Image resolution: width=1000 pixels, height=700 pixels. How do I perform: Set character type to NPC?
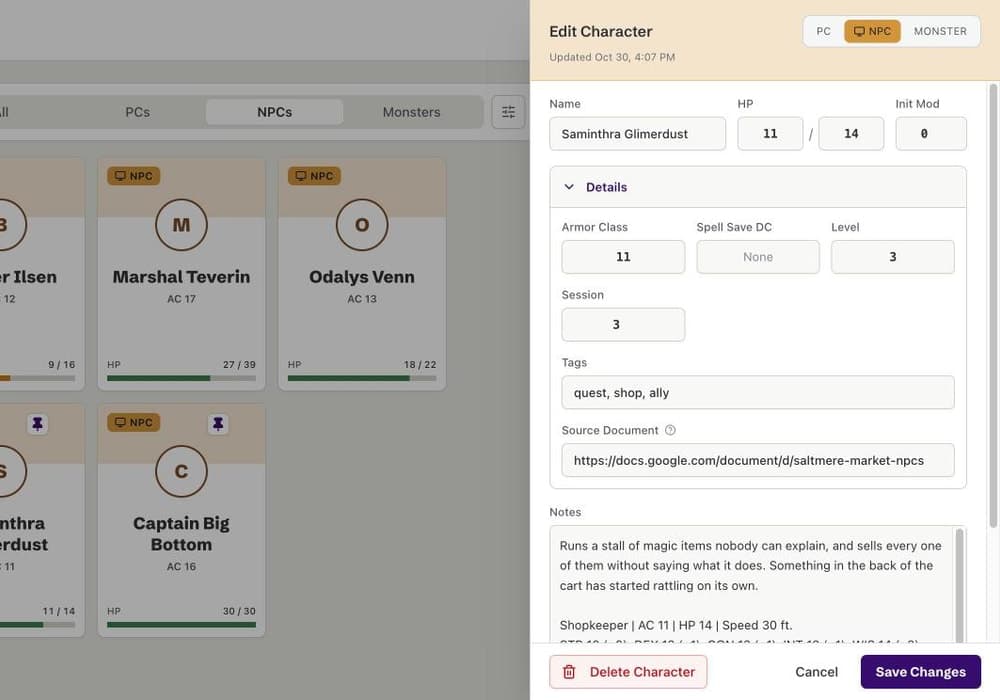coord(872,31)
